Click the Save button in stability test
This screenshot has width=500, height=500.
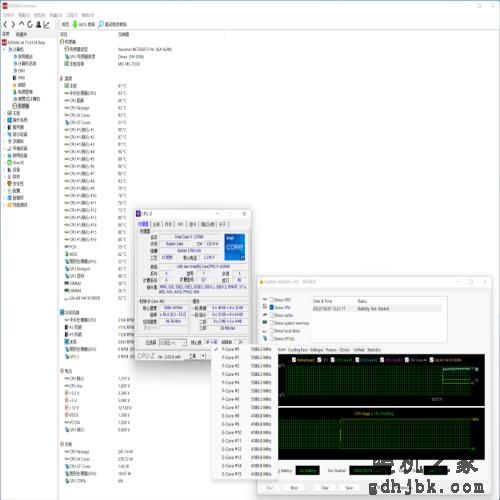click(x=349, y=488)
